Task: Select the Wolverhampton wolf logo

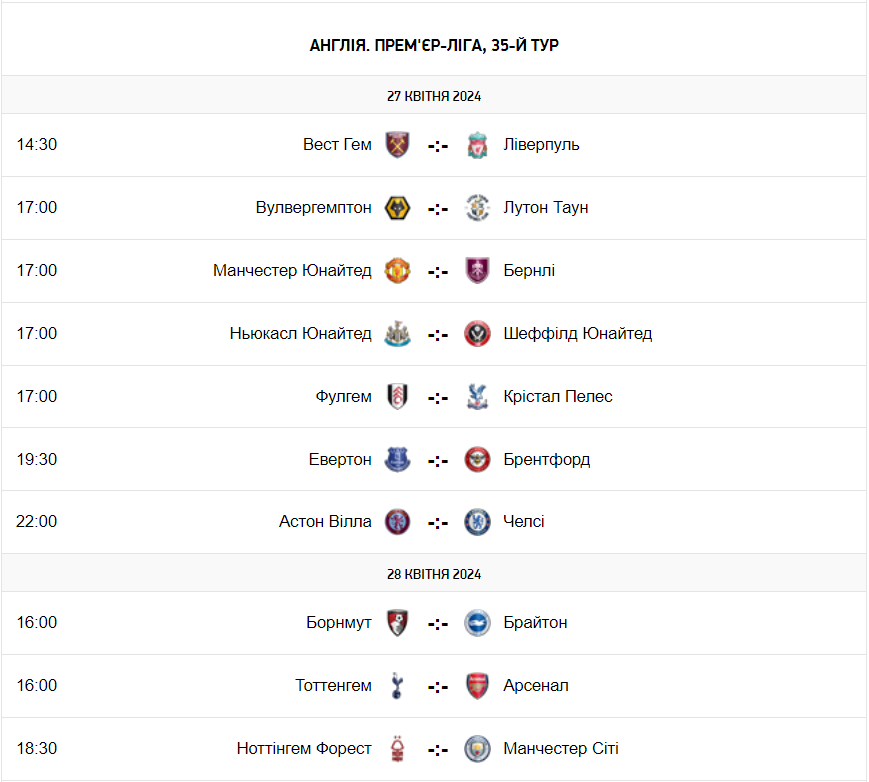Action: [x=397, y=208]
